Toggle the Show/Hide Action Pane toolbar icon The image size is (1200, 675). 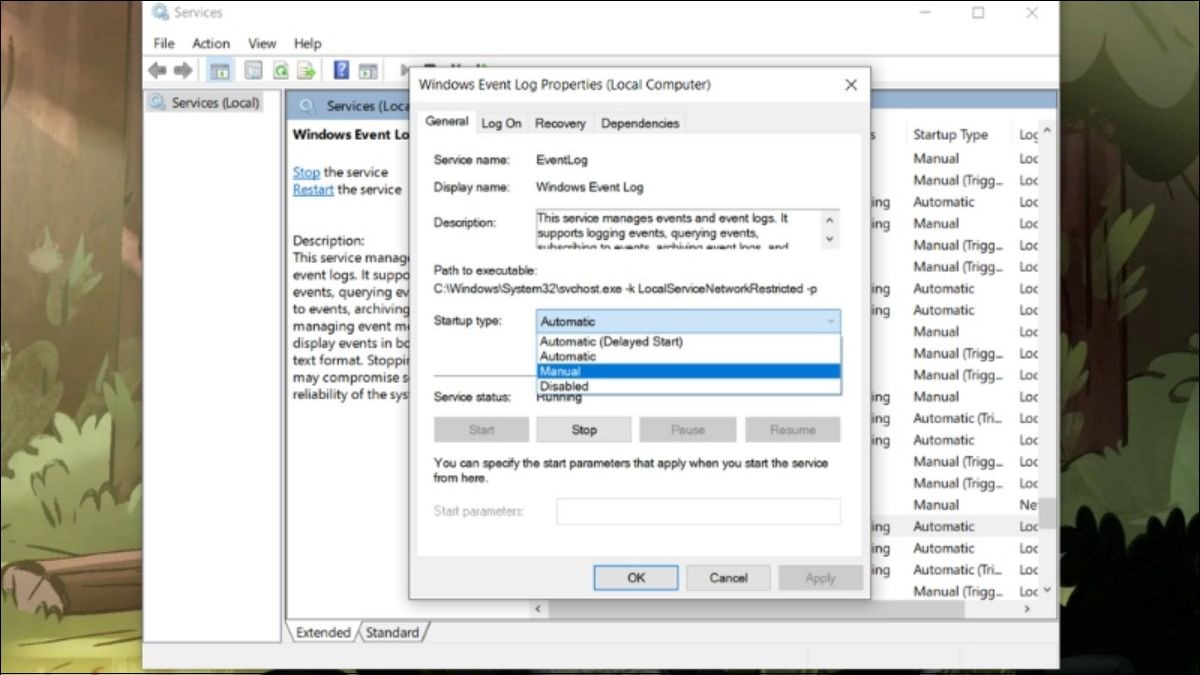(368, 70)
